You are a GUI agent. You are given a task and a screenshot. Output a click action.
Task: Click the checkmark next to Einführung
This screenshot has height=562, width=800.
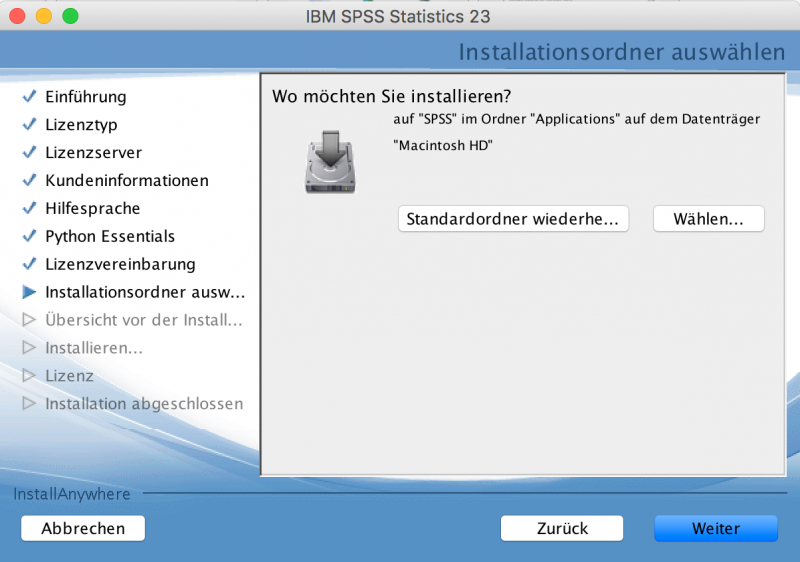pyautogui.click(x=30, y=96)
